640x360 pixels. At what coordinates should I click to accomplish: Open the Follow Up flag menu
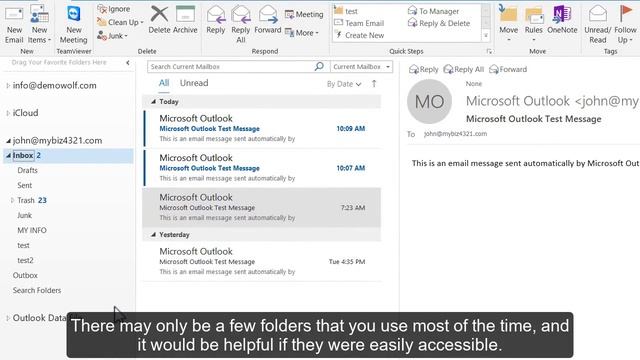pyautogui.click(x=625, y=25)
